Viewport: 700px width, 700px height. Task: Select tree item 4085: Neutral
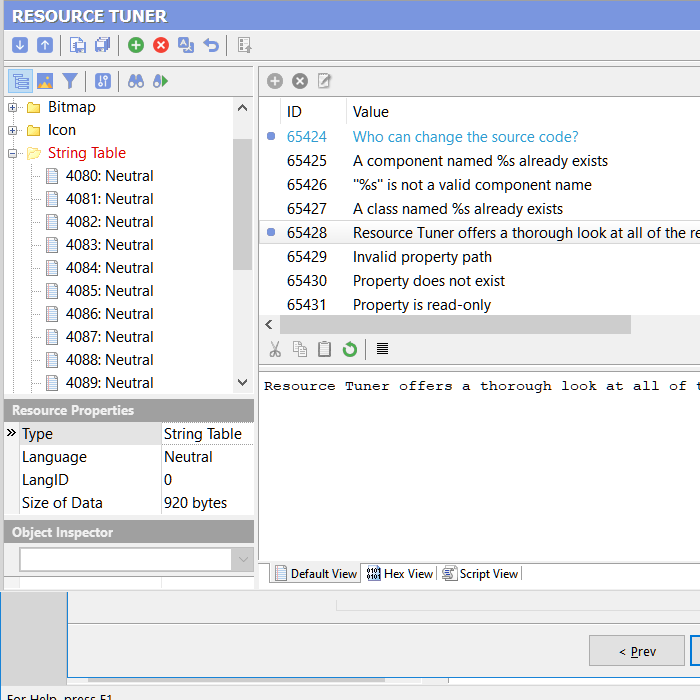pyautogui.click(x=109, y=291)
